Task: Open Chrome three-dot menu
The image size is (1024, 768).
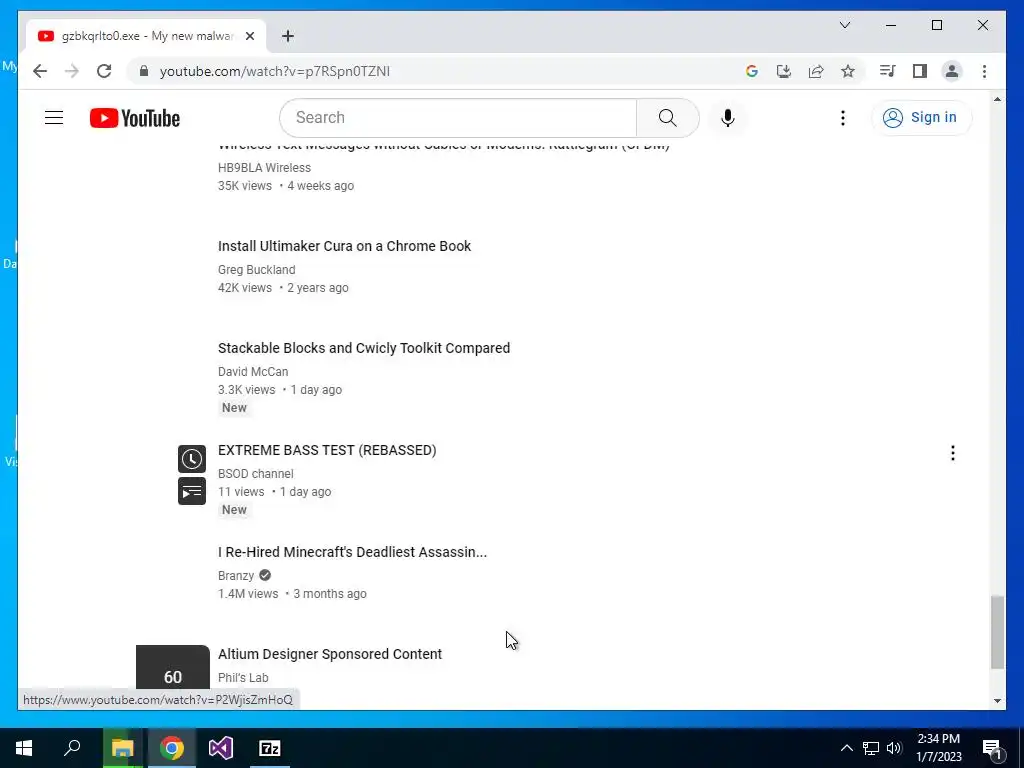Action: 984,71
